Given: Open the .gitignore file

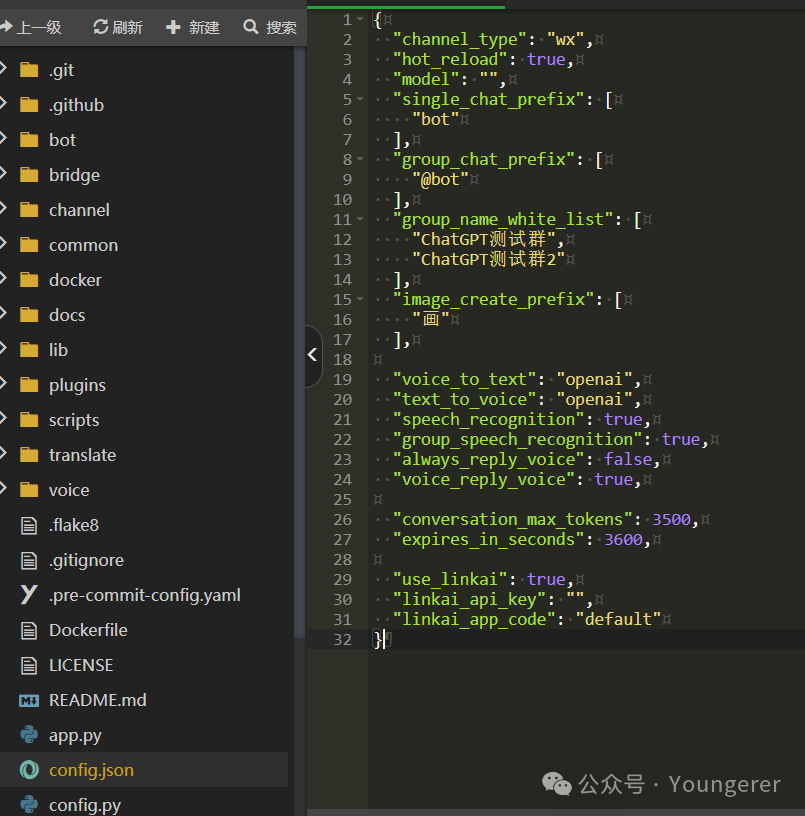Looking at the screenshot, I should coord(86,560).
